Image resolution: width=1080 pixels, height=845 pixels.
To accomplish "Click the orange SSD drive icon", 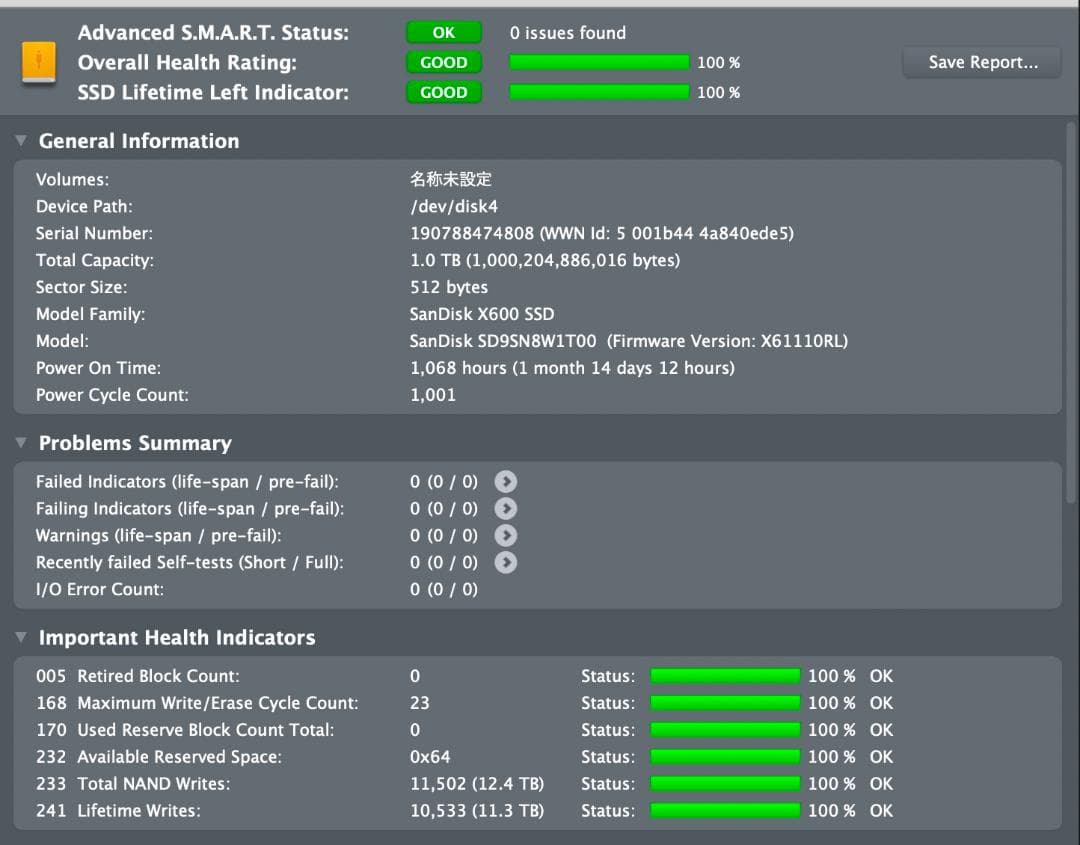I will [x=40, y=62].
